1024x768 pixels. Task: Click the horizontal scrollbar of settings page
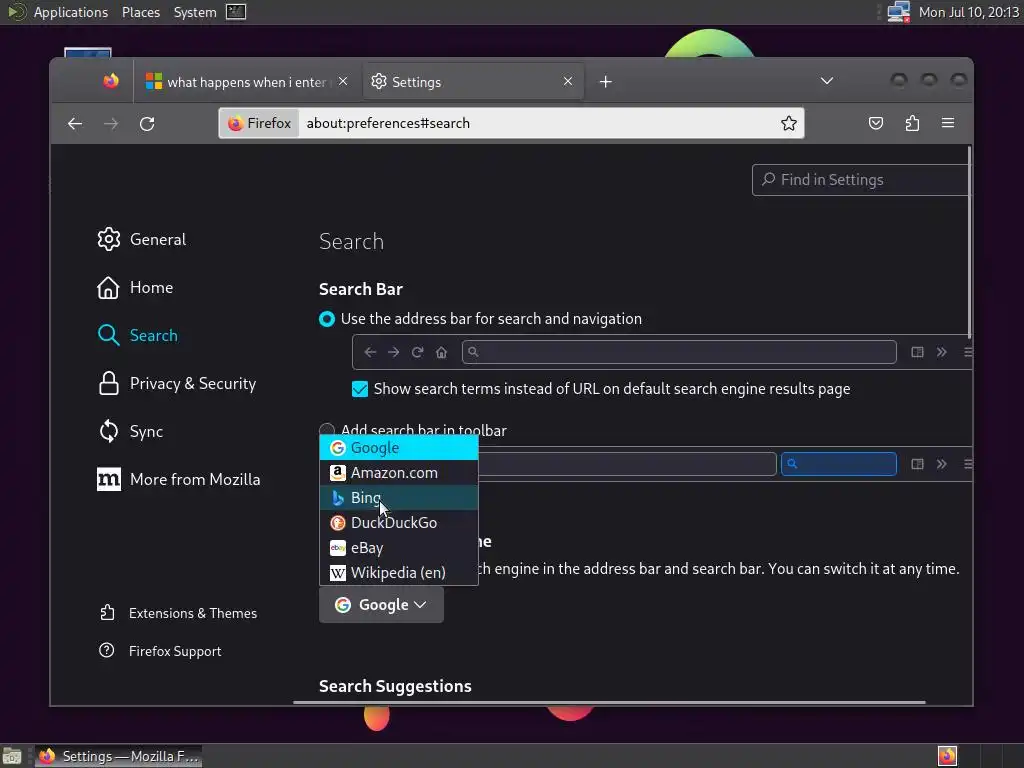(x=609, y=703)
